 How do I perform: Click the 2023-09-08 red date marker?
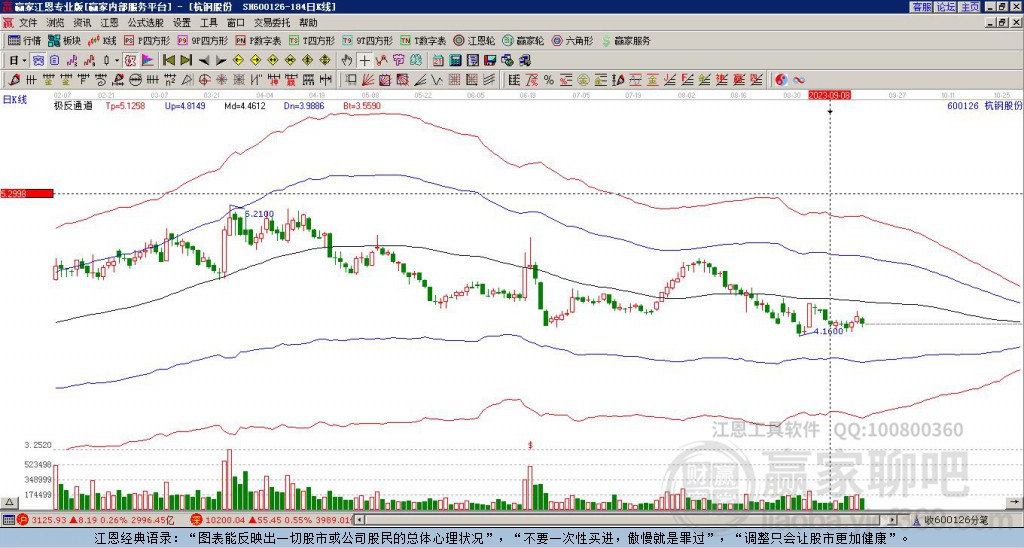tap(829, 95)
